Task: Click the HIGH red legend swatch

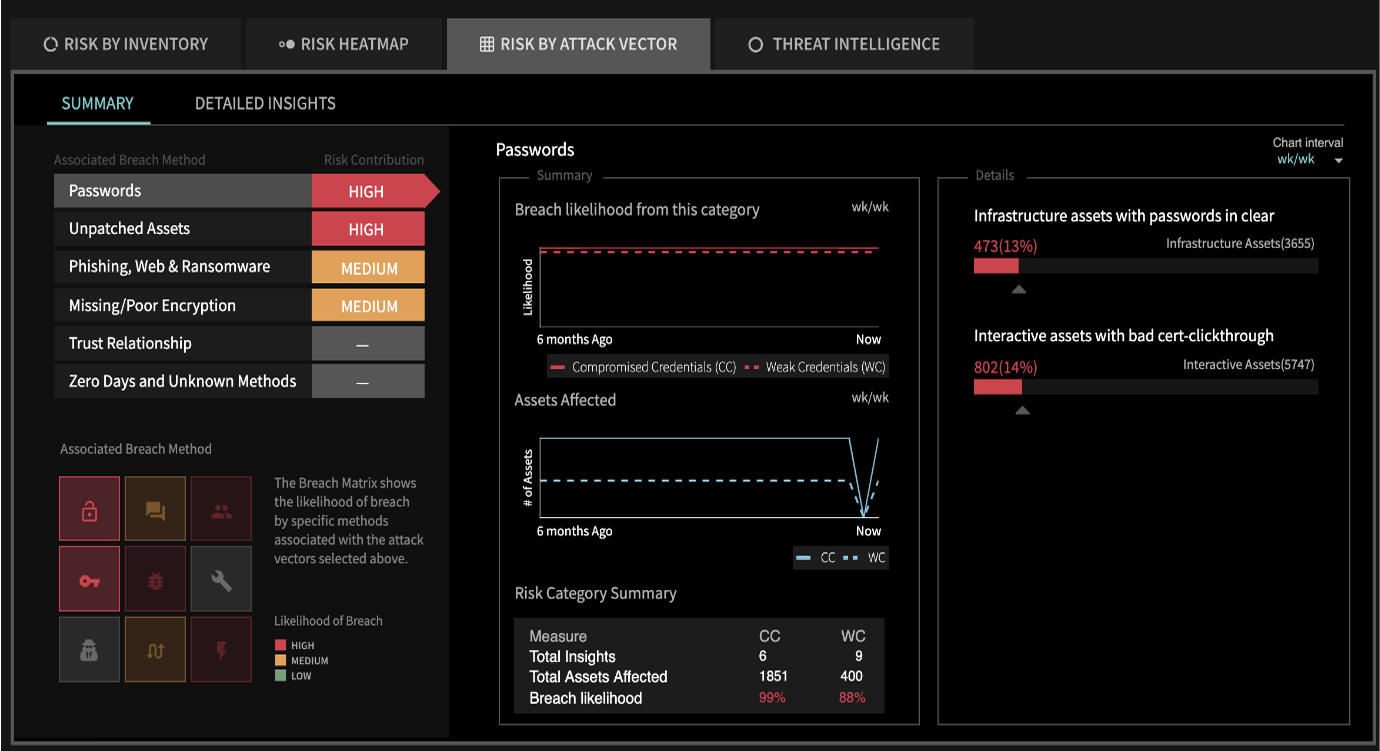Action: click(280, 646)
